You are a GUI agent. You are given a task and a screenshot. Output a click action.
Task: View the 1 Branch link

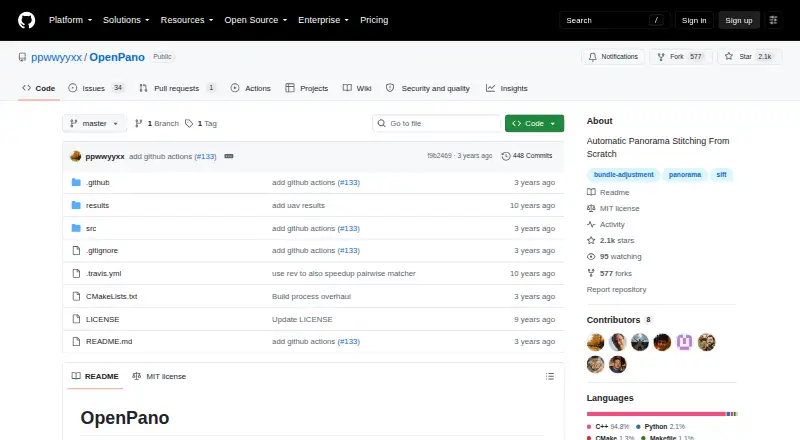(157, 124)
